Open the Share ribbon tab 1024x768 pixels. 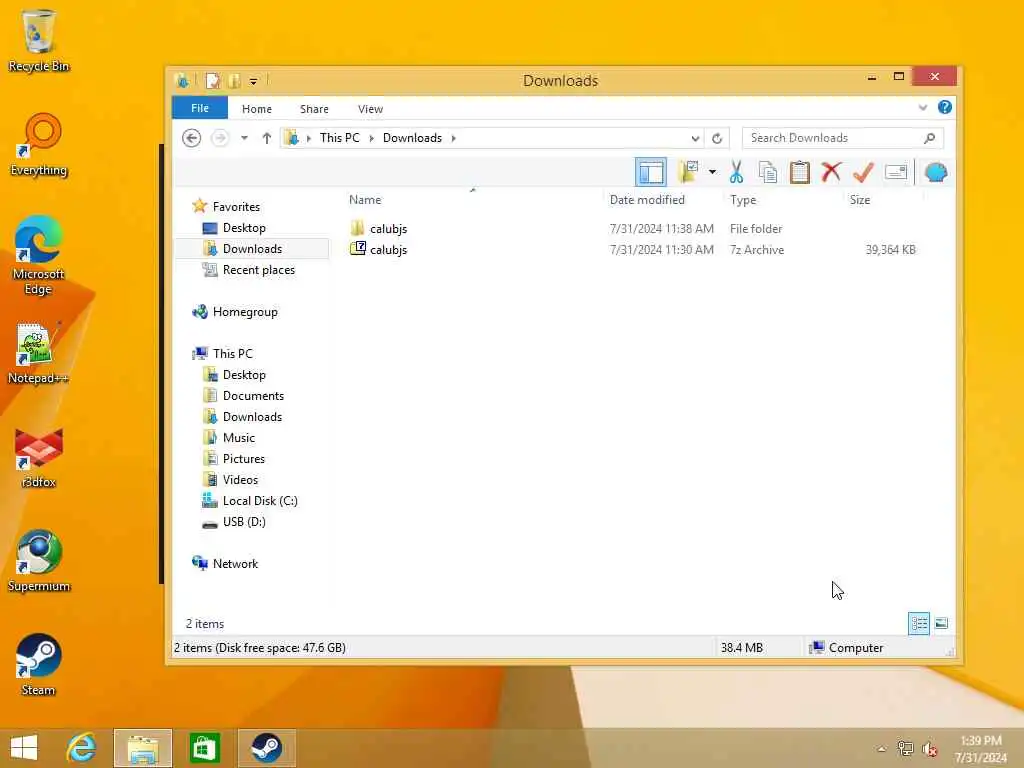(314, 109)
